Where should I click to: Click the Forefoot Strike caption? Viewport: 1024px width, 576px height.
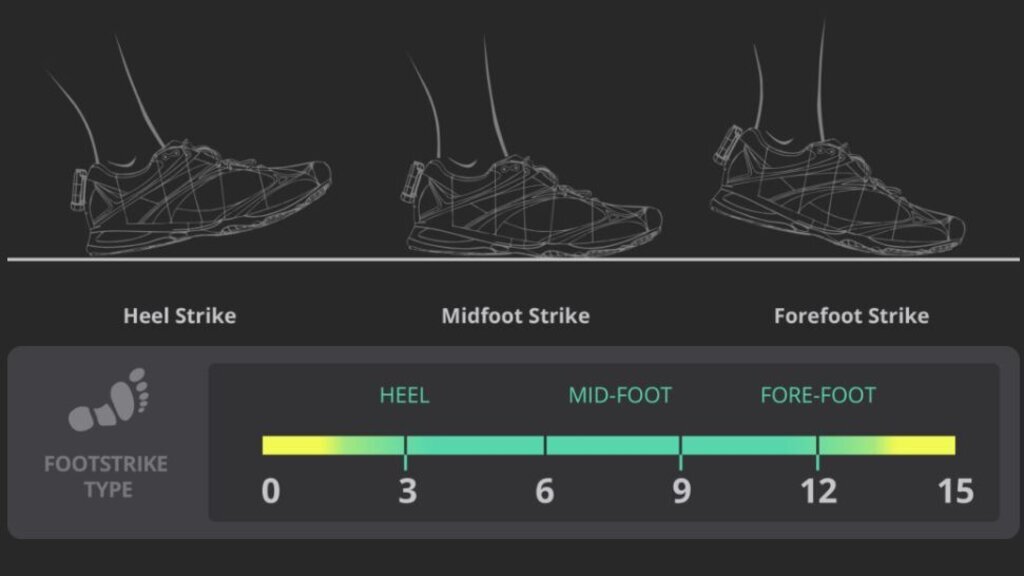851,316
